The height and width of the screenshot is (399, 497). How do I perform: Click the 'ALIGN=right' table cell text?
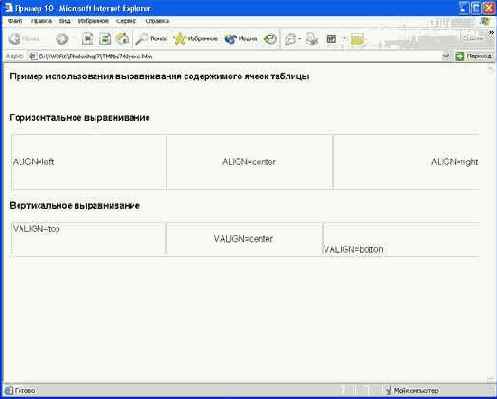coord(455,162)
